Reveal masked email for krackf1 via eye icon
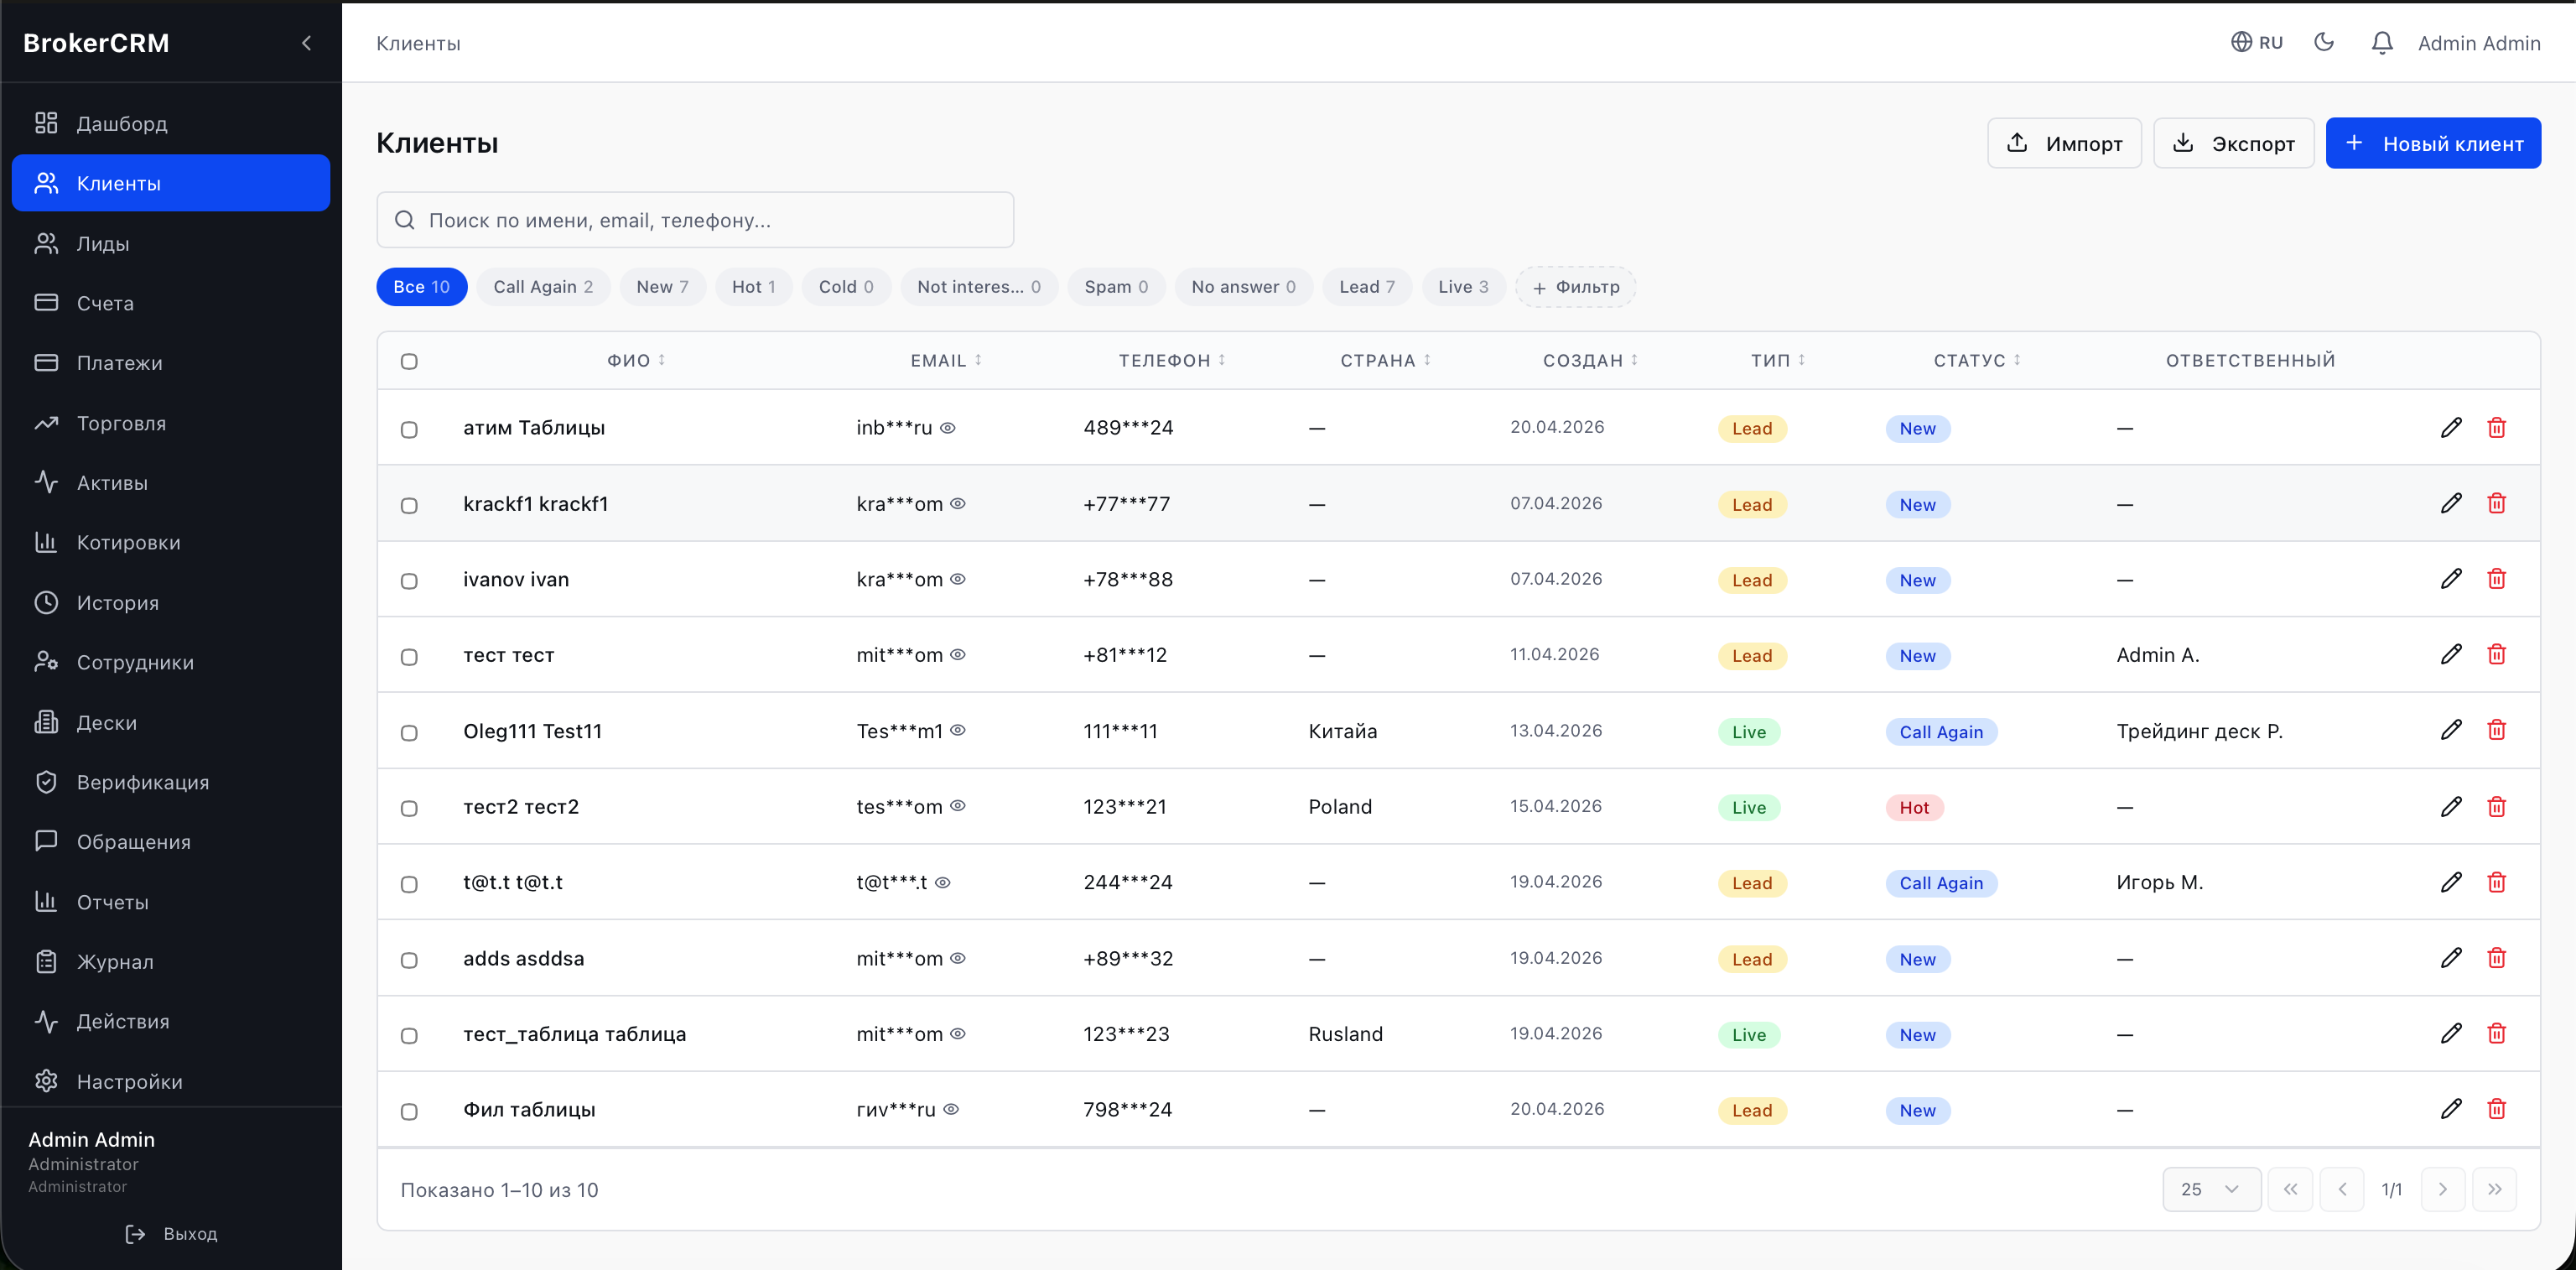Image resolution: width=2576 pixels, height=1270 pixels. point(959,504)
